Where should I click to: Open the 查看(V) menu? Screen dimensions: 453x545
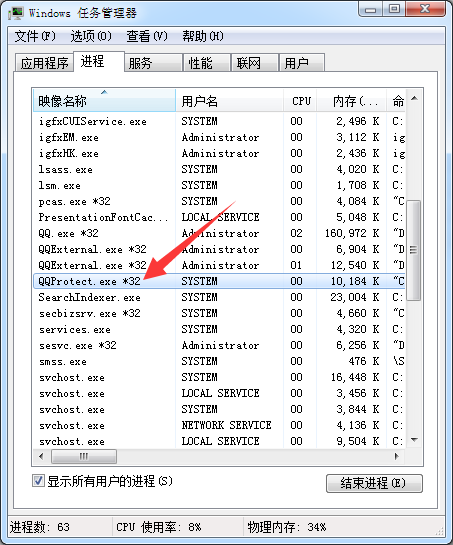[x=147, y=36]
